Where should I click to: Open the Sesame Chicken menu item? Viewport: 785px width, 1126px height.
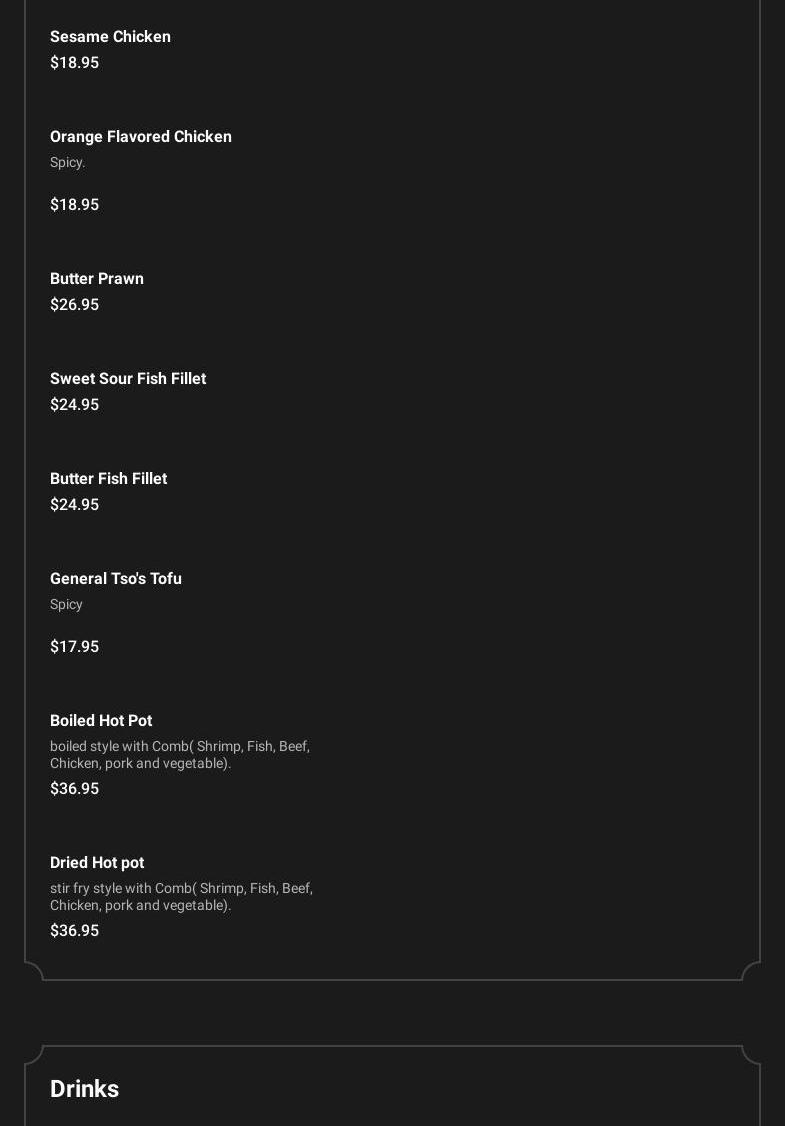click(110, 37)
